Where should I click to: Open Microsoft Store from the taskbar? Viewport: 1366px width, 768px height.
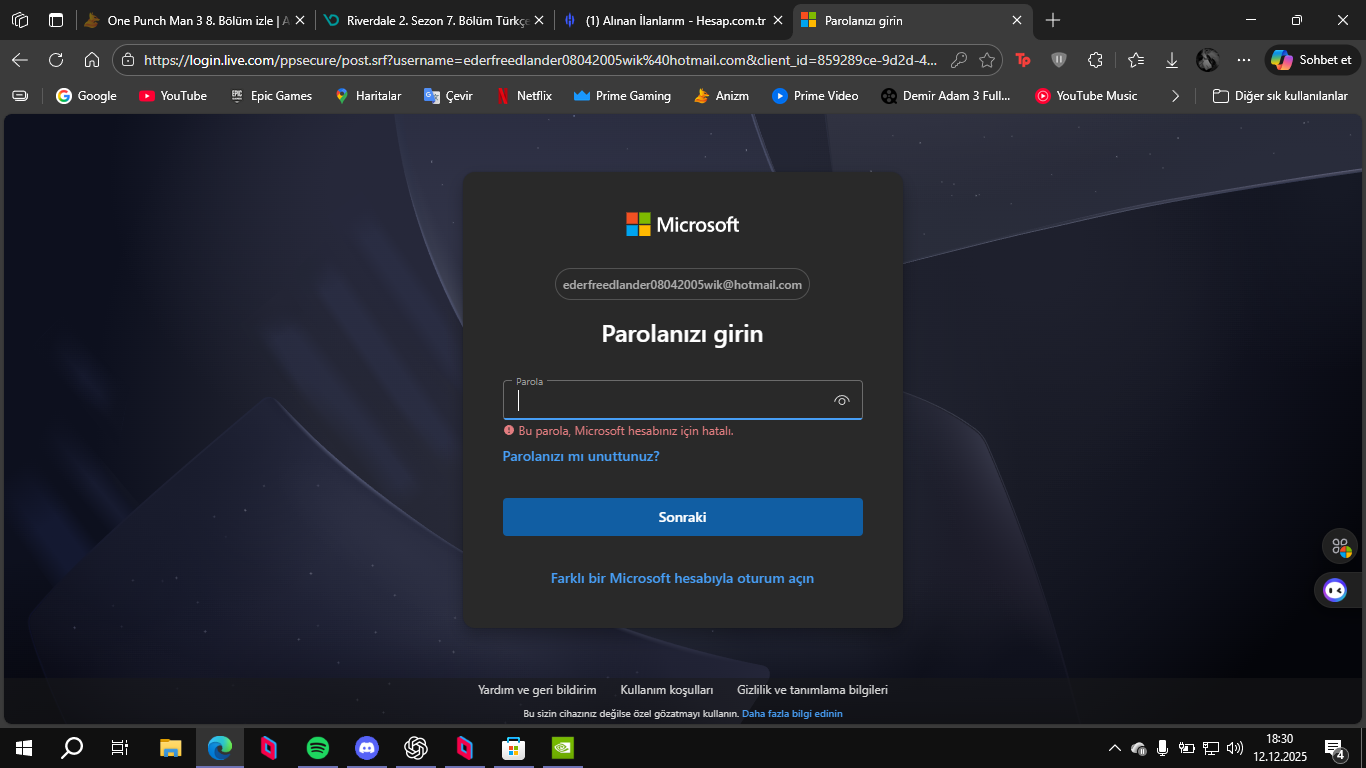click(513, 747)
